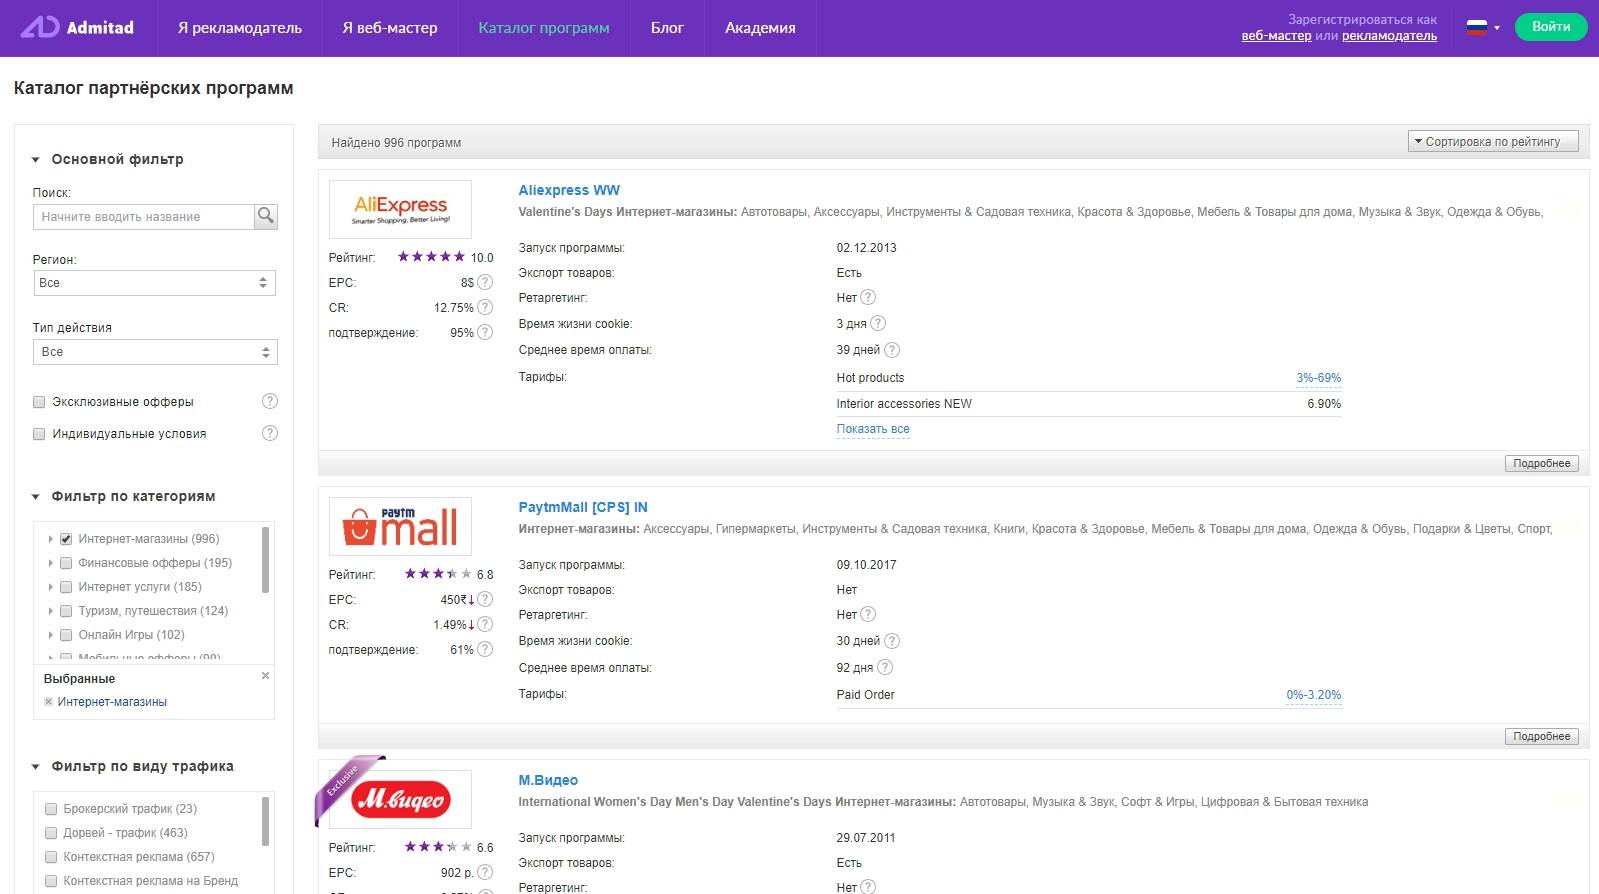1599x894 pixels.
Task: Enable the Эксклюзивные офферы checkbox
Action: point(39,402)
